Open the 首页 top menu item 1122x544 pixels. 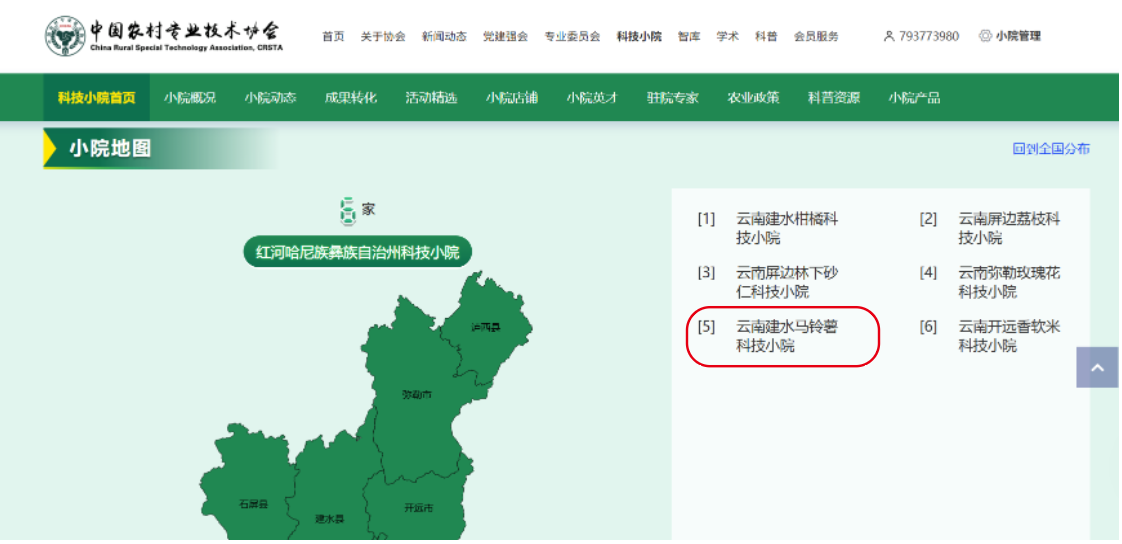click(x=333, y=36)
